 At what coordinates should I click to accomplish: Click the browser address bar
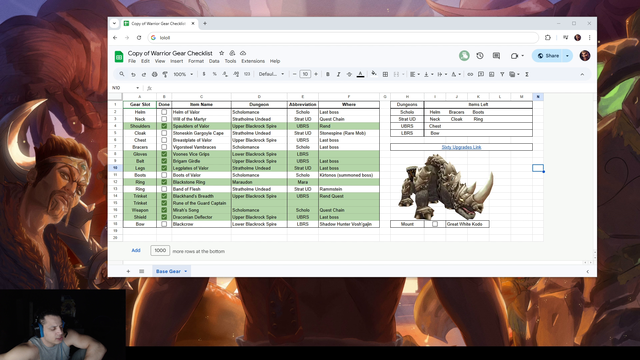(x=343, y=38)
